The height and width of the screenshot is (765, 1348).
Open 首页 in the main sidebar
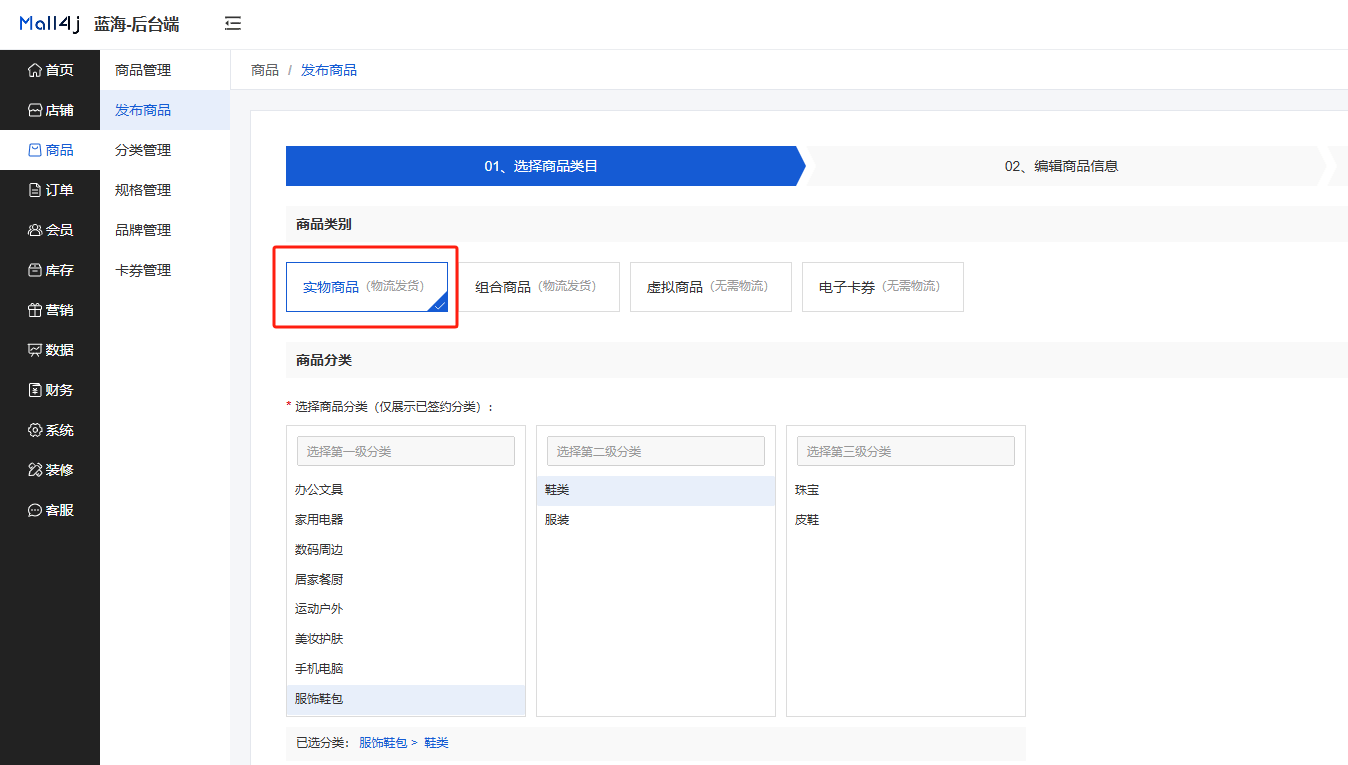pos(50,70)
